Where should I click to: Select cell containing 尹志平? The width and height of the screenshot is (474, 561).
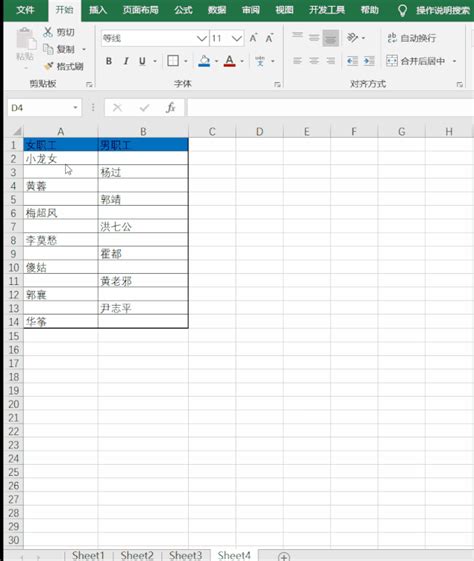(143, 308)
